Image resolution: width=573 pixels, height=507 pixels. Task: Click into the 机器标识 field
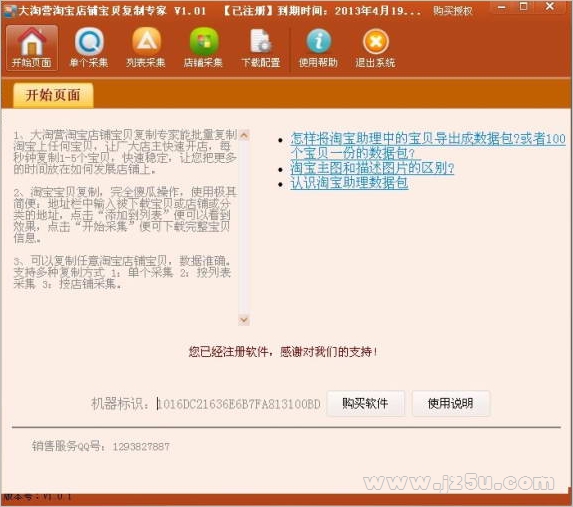[x=239, y=404]
